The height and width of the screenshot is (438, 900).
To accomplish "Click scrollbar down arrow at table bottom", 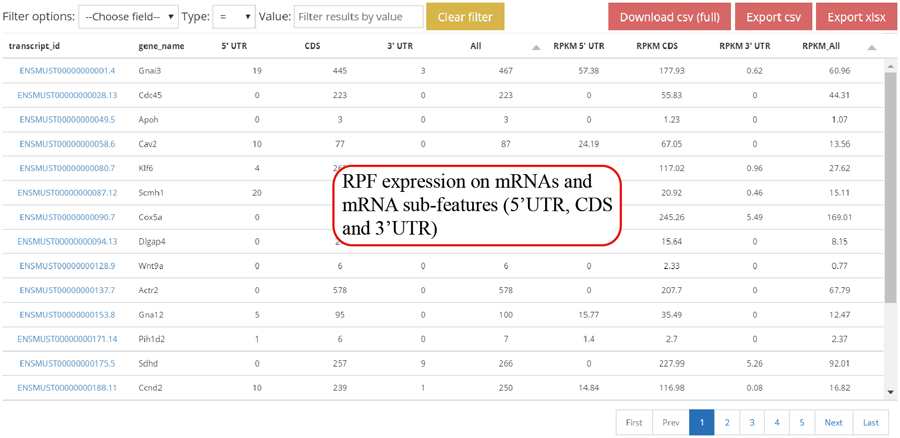I will pyautogui.click(x=889, y=392).
